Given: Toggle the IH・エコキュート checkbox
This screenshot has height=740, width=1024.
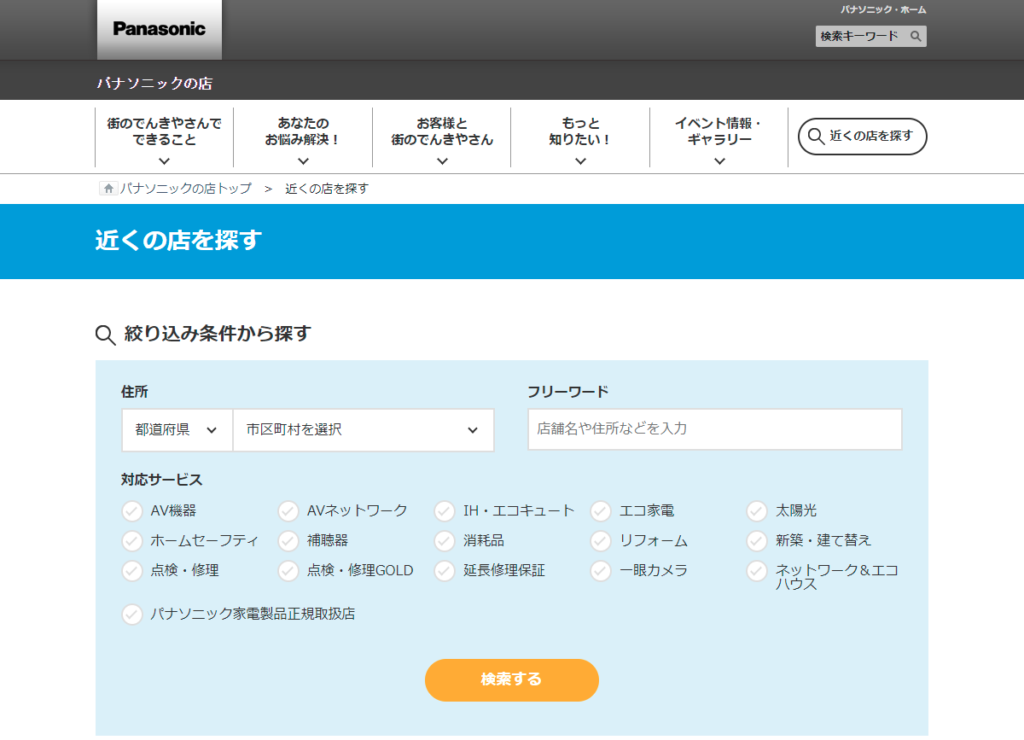Looking at the screenshot, I should point(444,511).
